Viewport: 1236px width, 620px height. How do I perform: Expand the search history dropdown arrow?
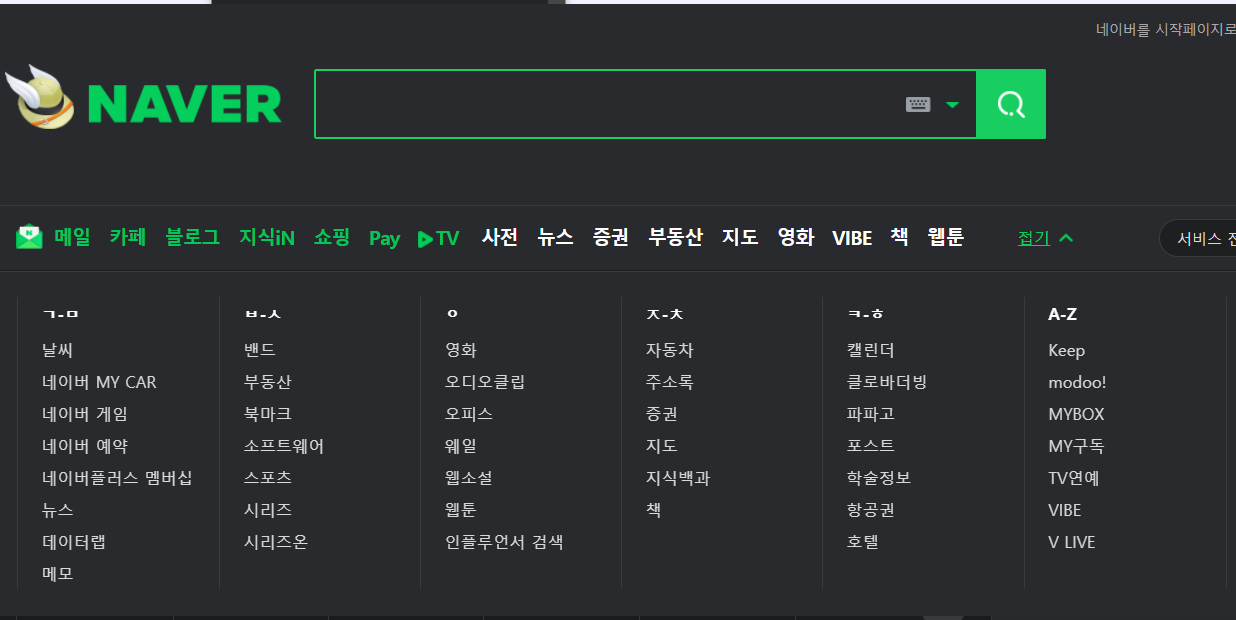pos(952,104)
